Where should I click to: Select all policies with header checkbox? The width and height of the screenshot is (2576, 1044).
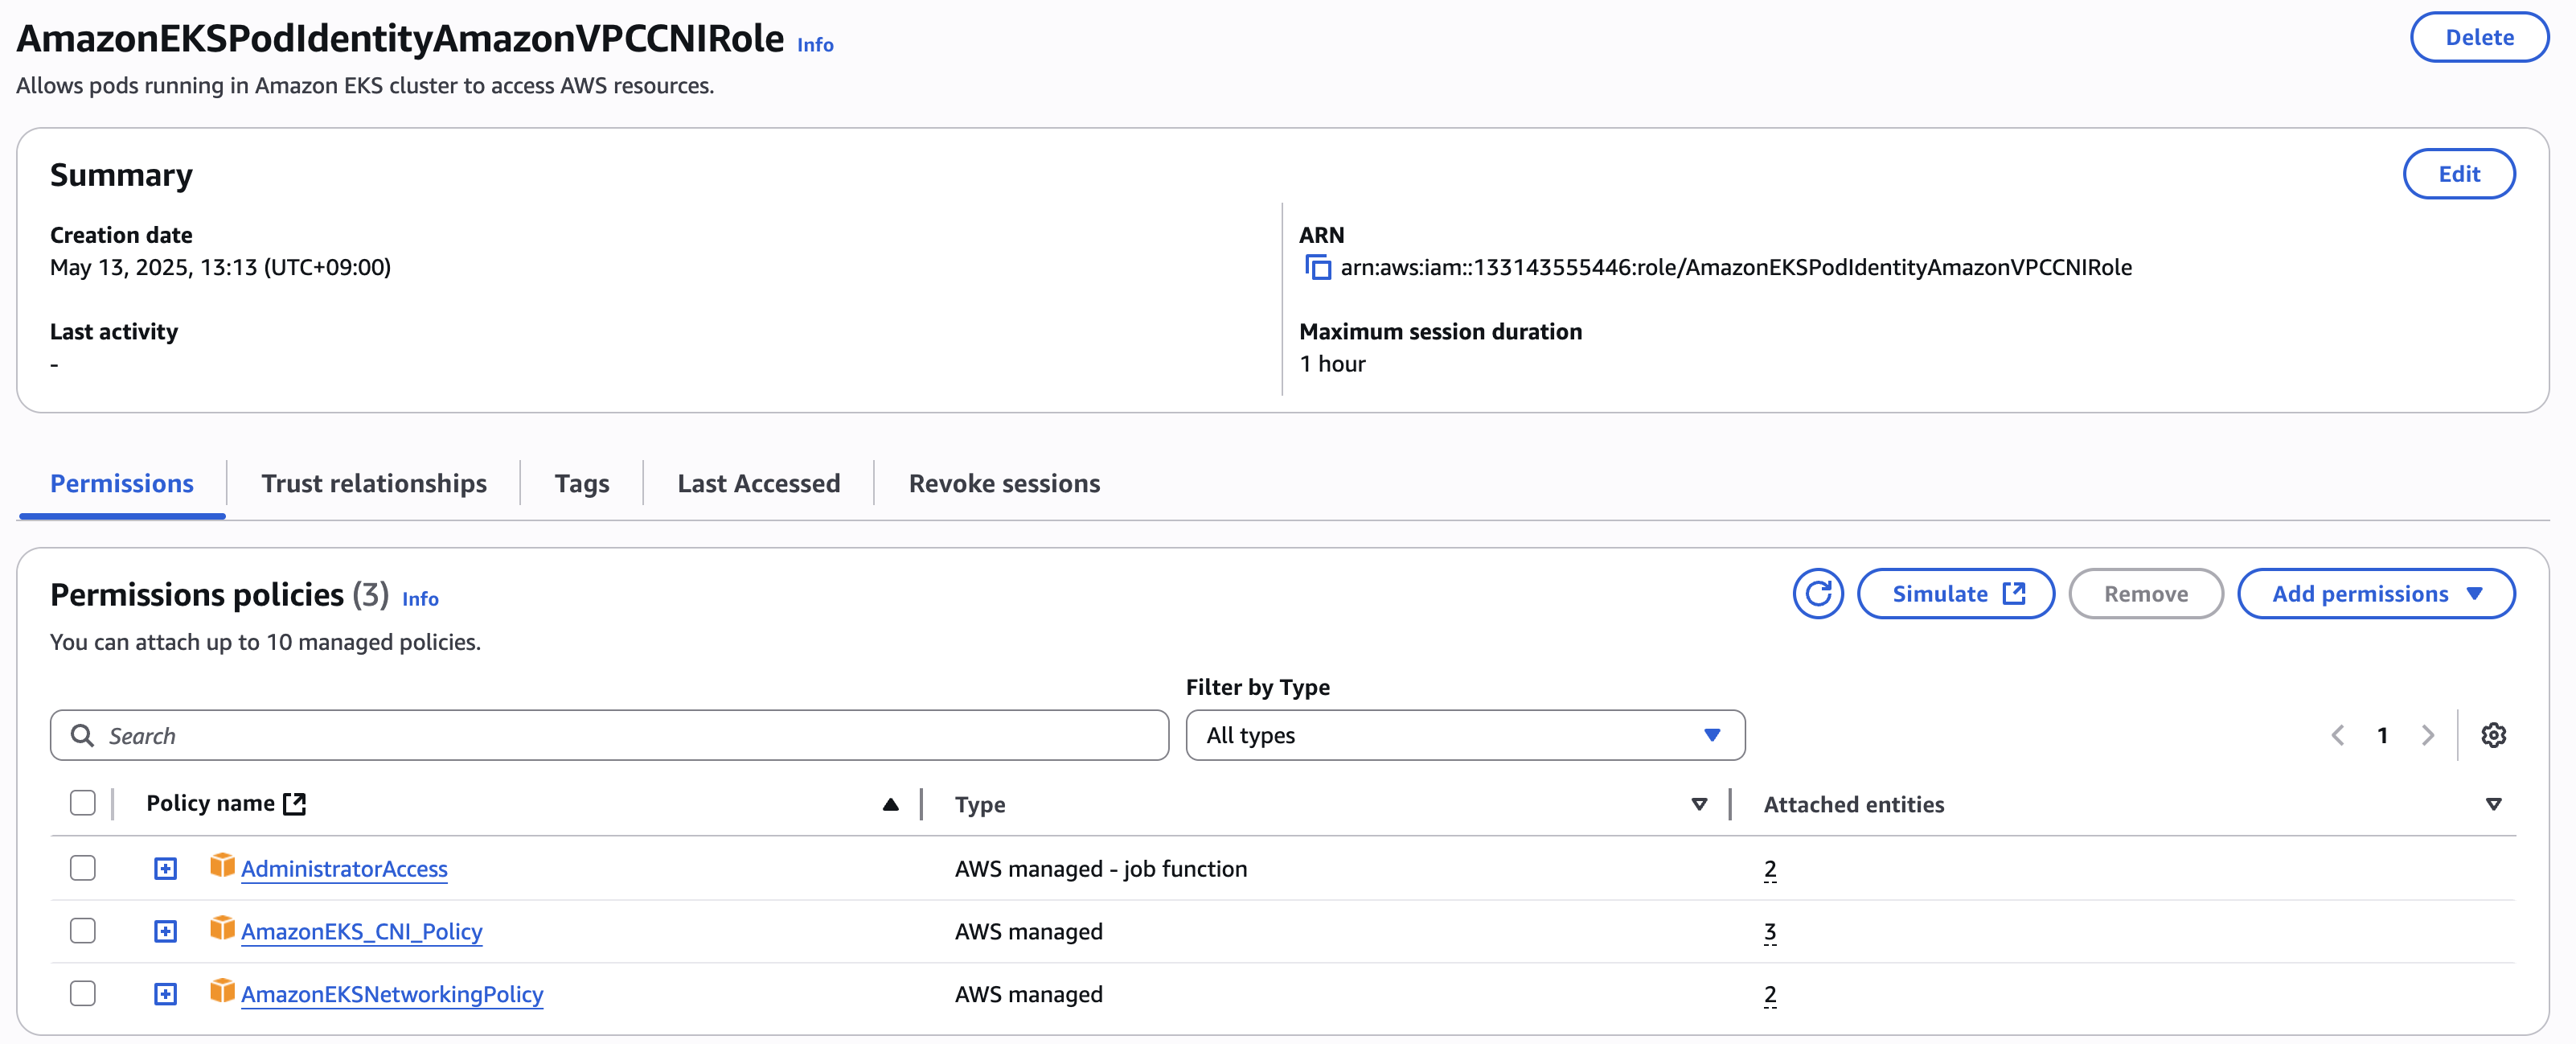(x=83, y=803)
